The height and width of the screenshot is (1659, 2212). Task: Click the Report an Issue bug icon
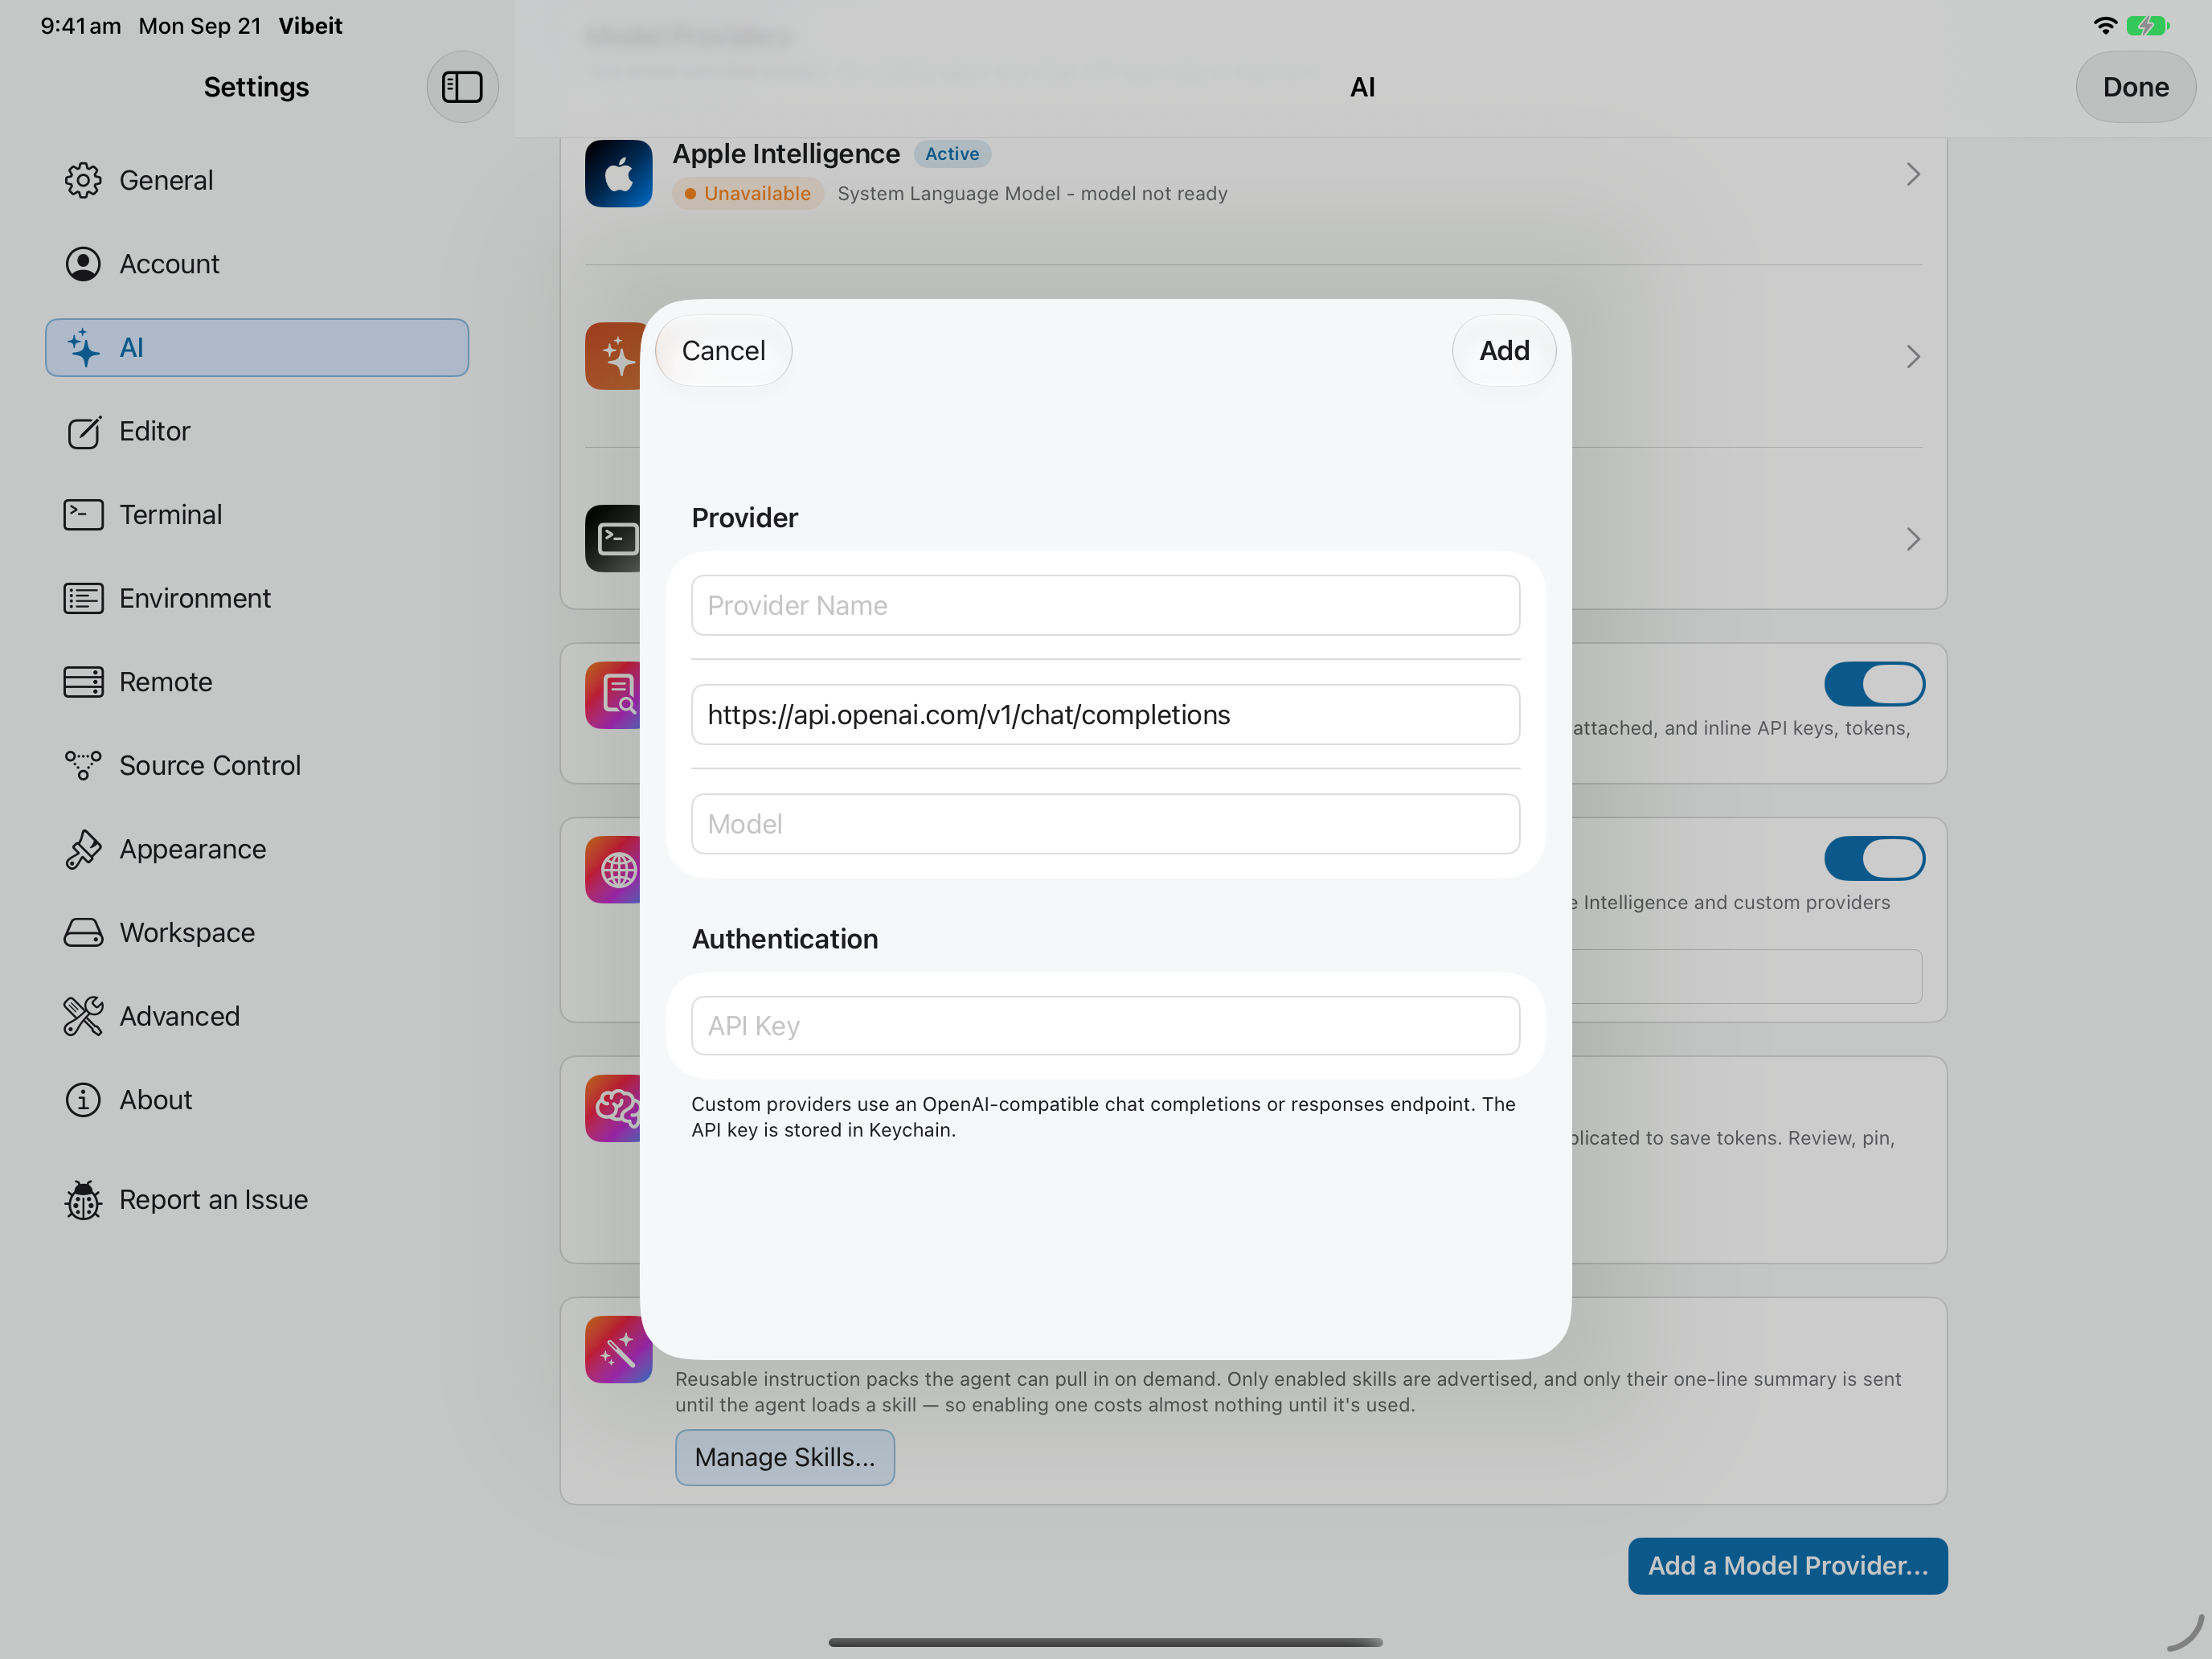[x=83, y=1200]
